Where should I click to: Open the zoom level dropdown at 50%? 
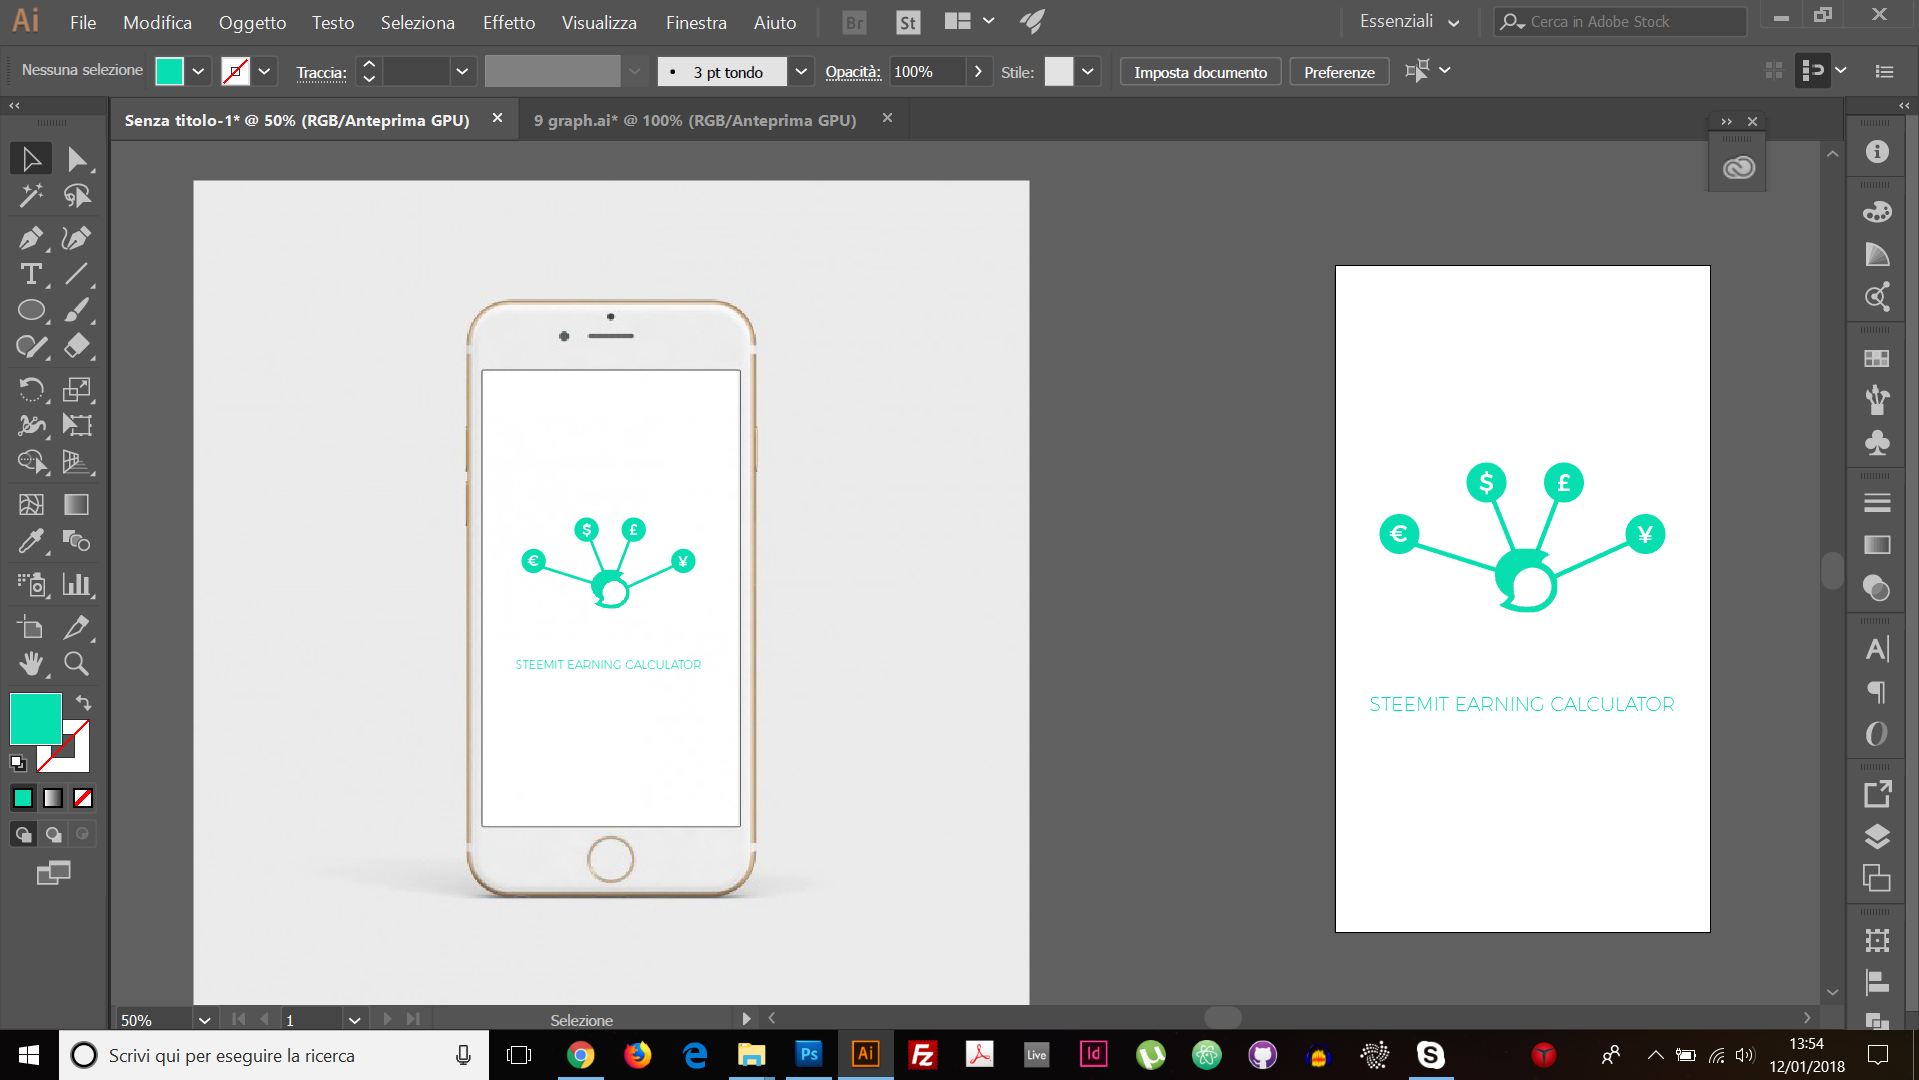pyautogui.click(x=204, y=1020)
